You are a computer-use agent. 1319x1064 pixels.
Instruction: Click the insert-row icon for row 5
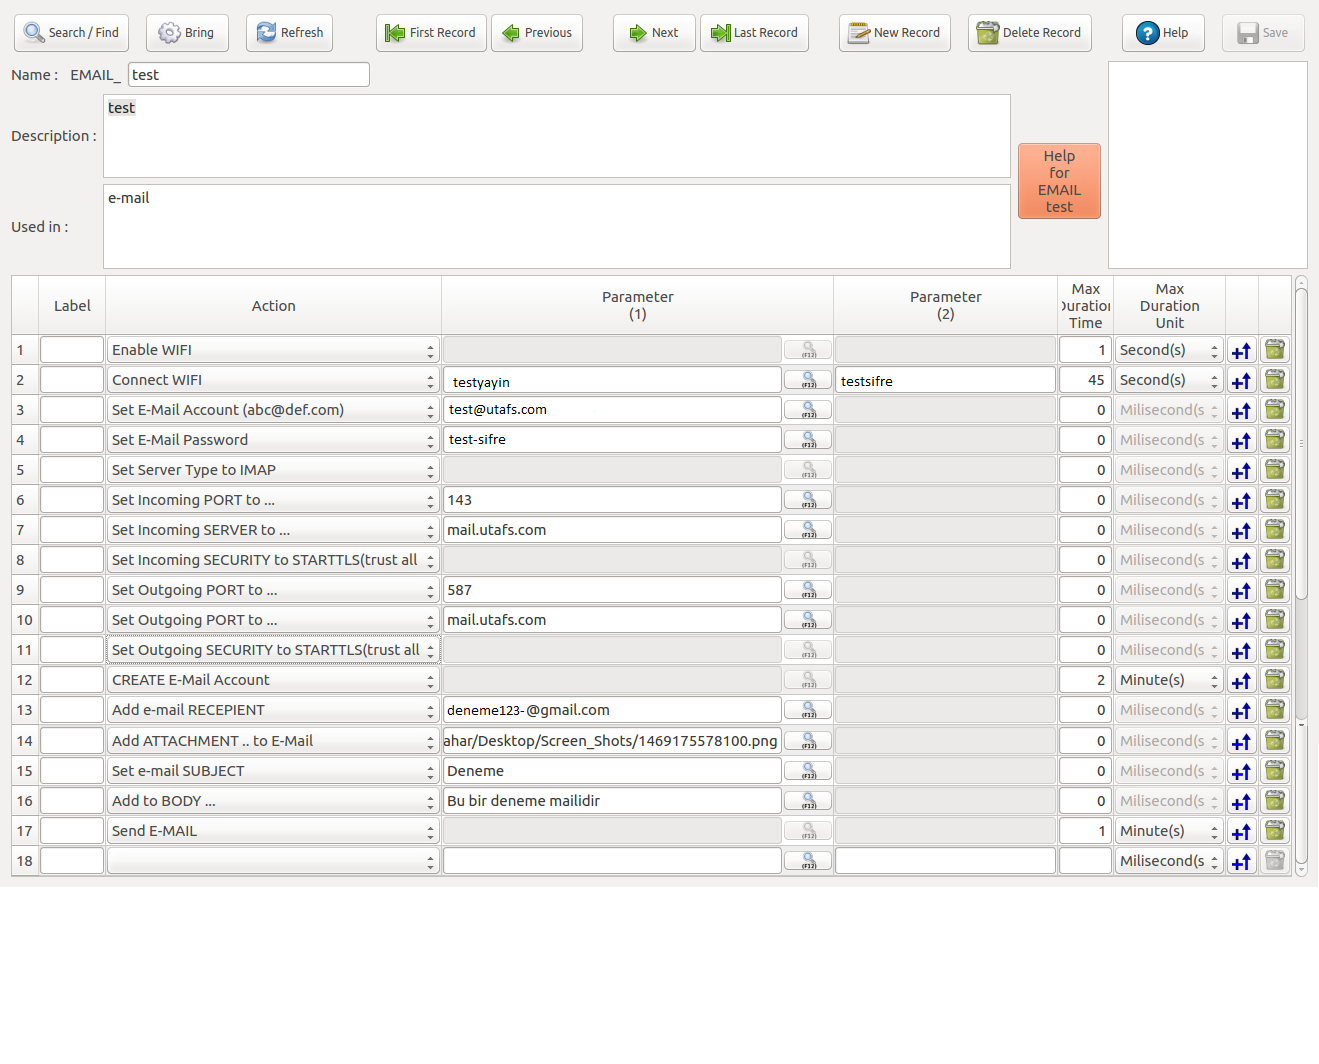click(1242, 470)
